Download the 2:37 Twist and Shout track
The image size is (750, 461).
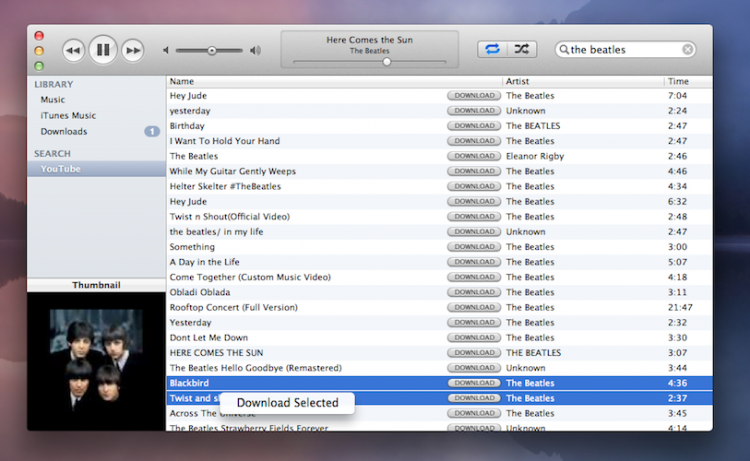coord(474,398)
